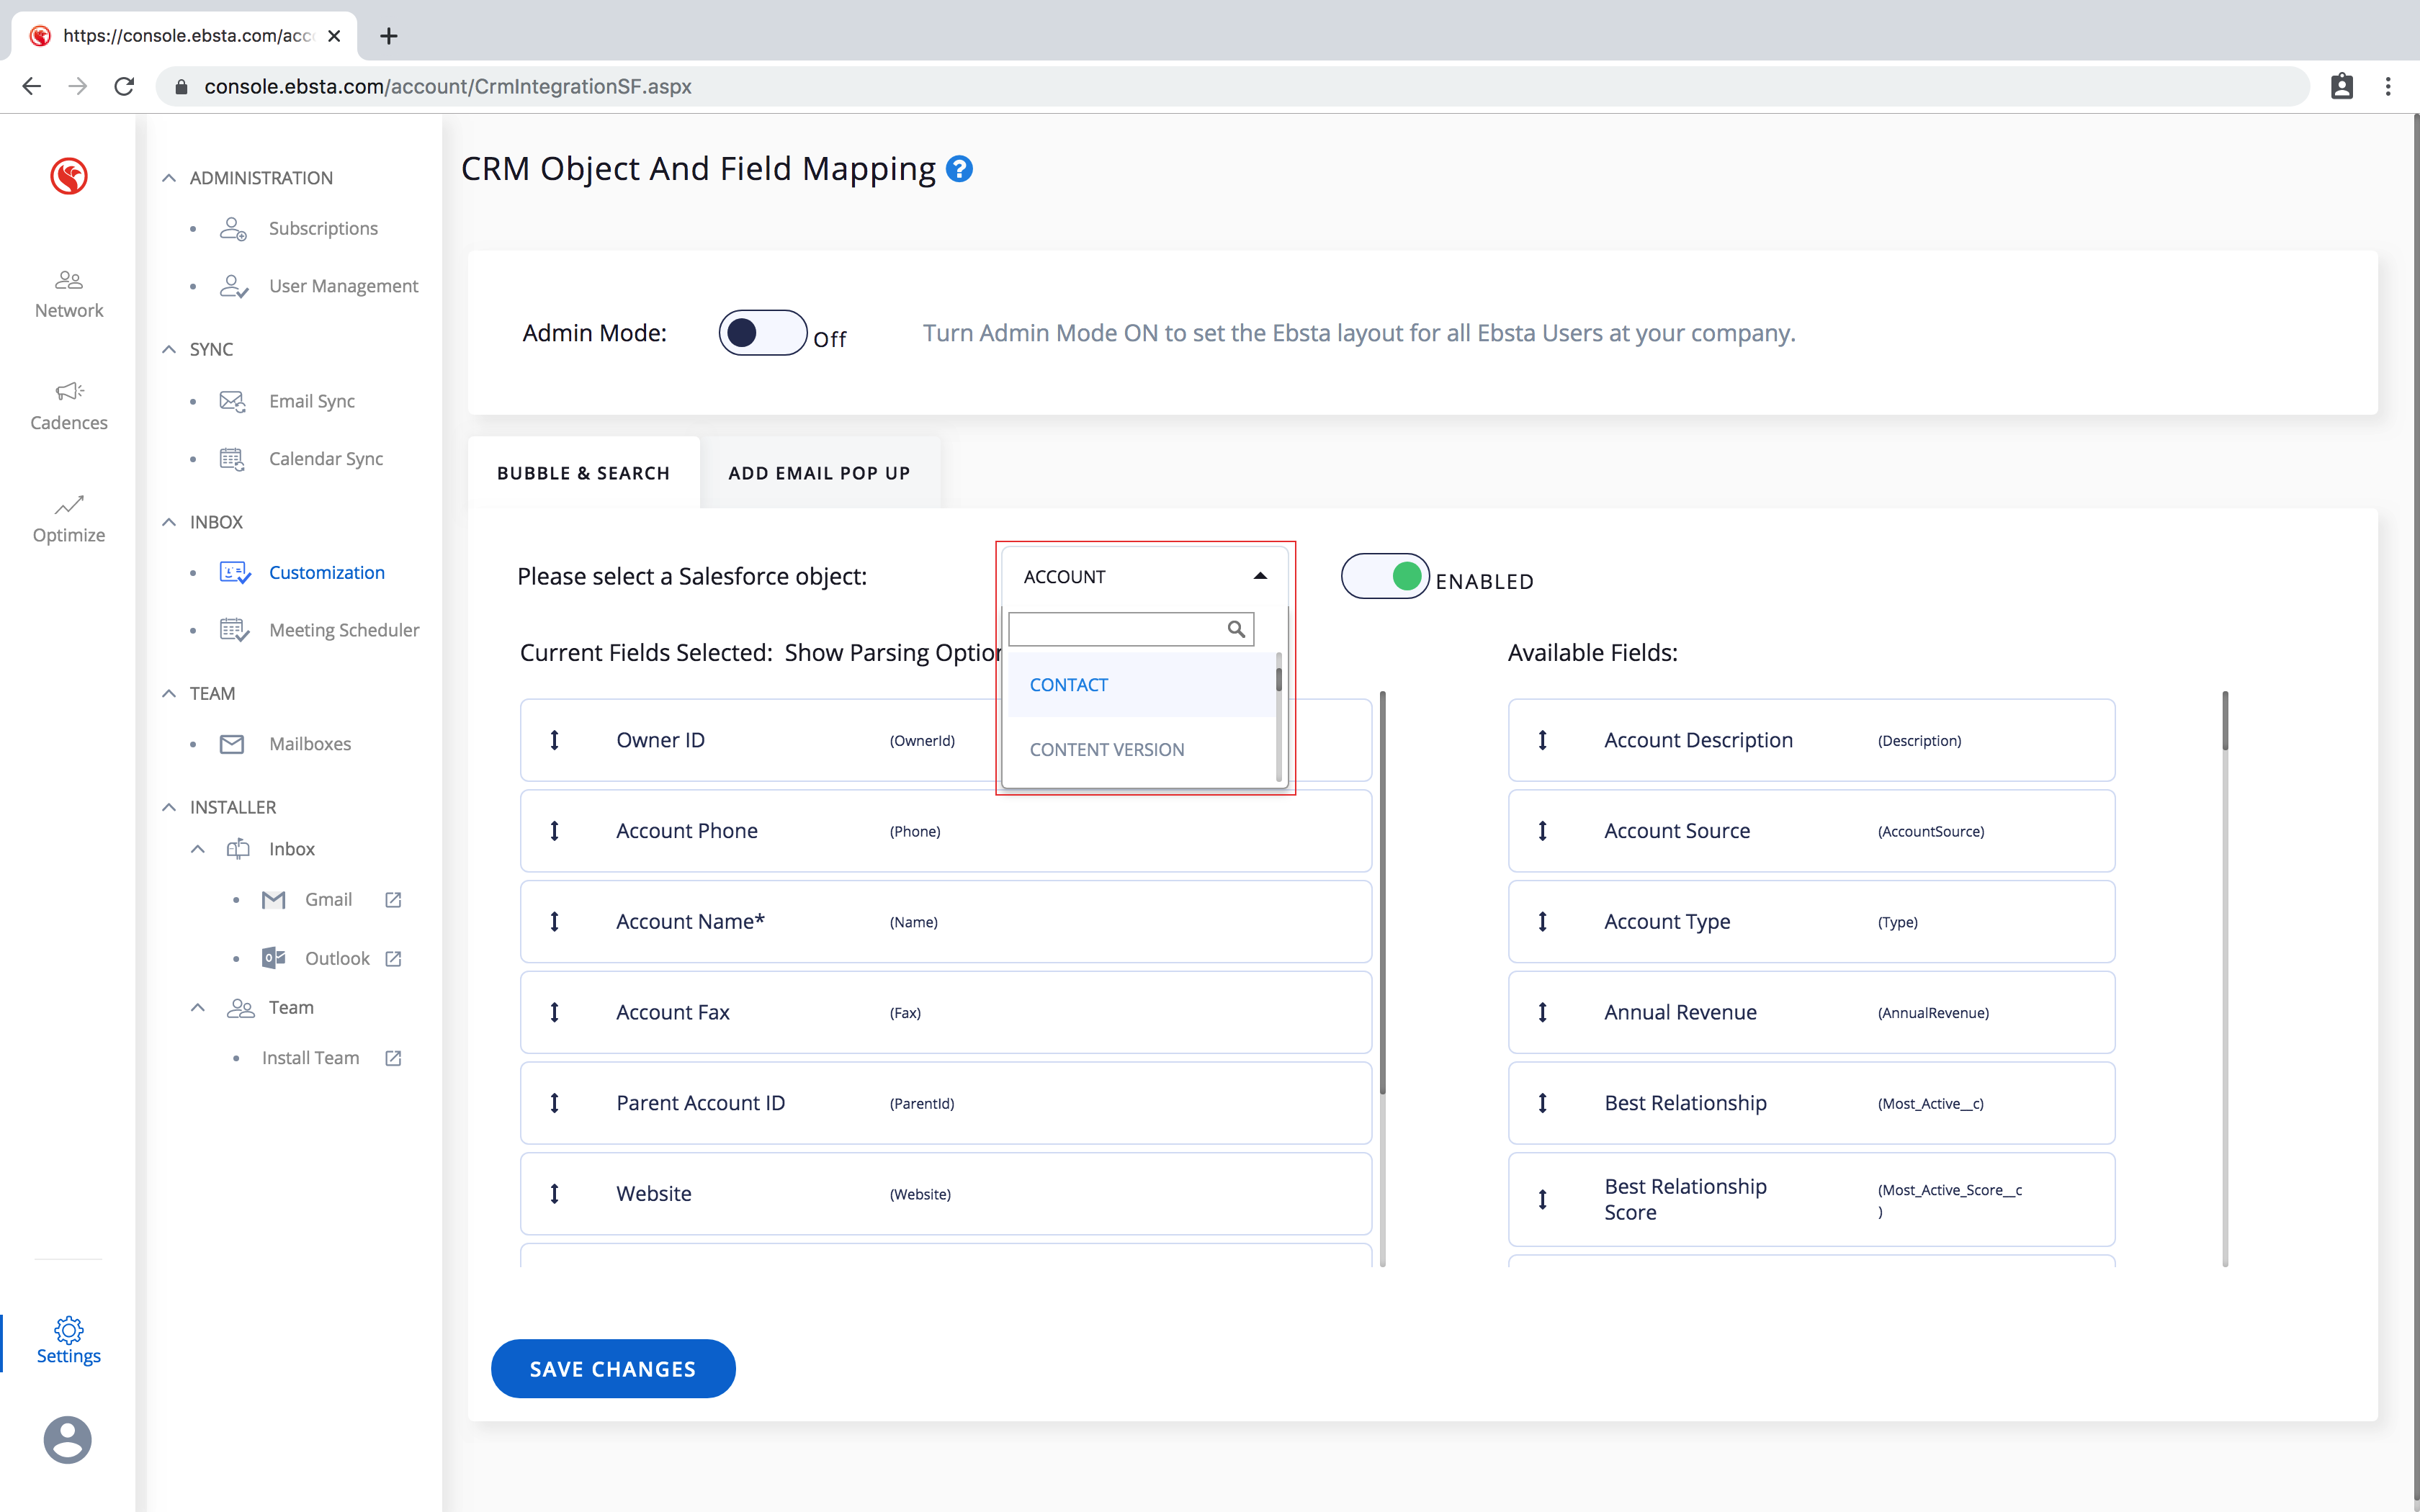Collapse the INSTALLER Inbox subtree

[198, 849]
